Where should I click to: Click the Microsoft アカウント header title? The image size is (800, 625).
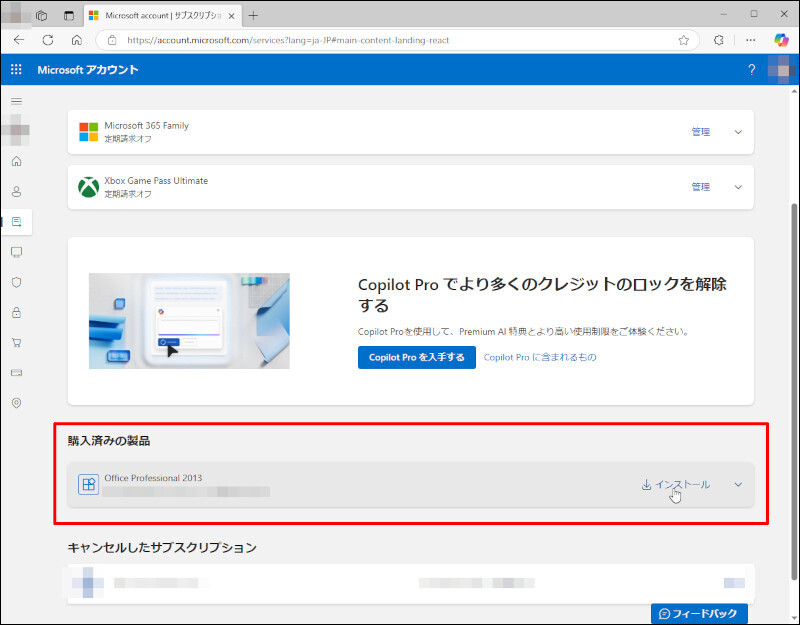[88, 69]
